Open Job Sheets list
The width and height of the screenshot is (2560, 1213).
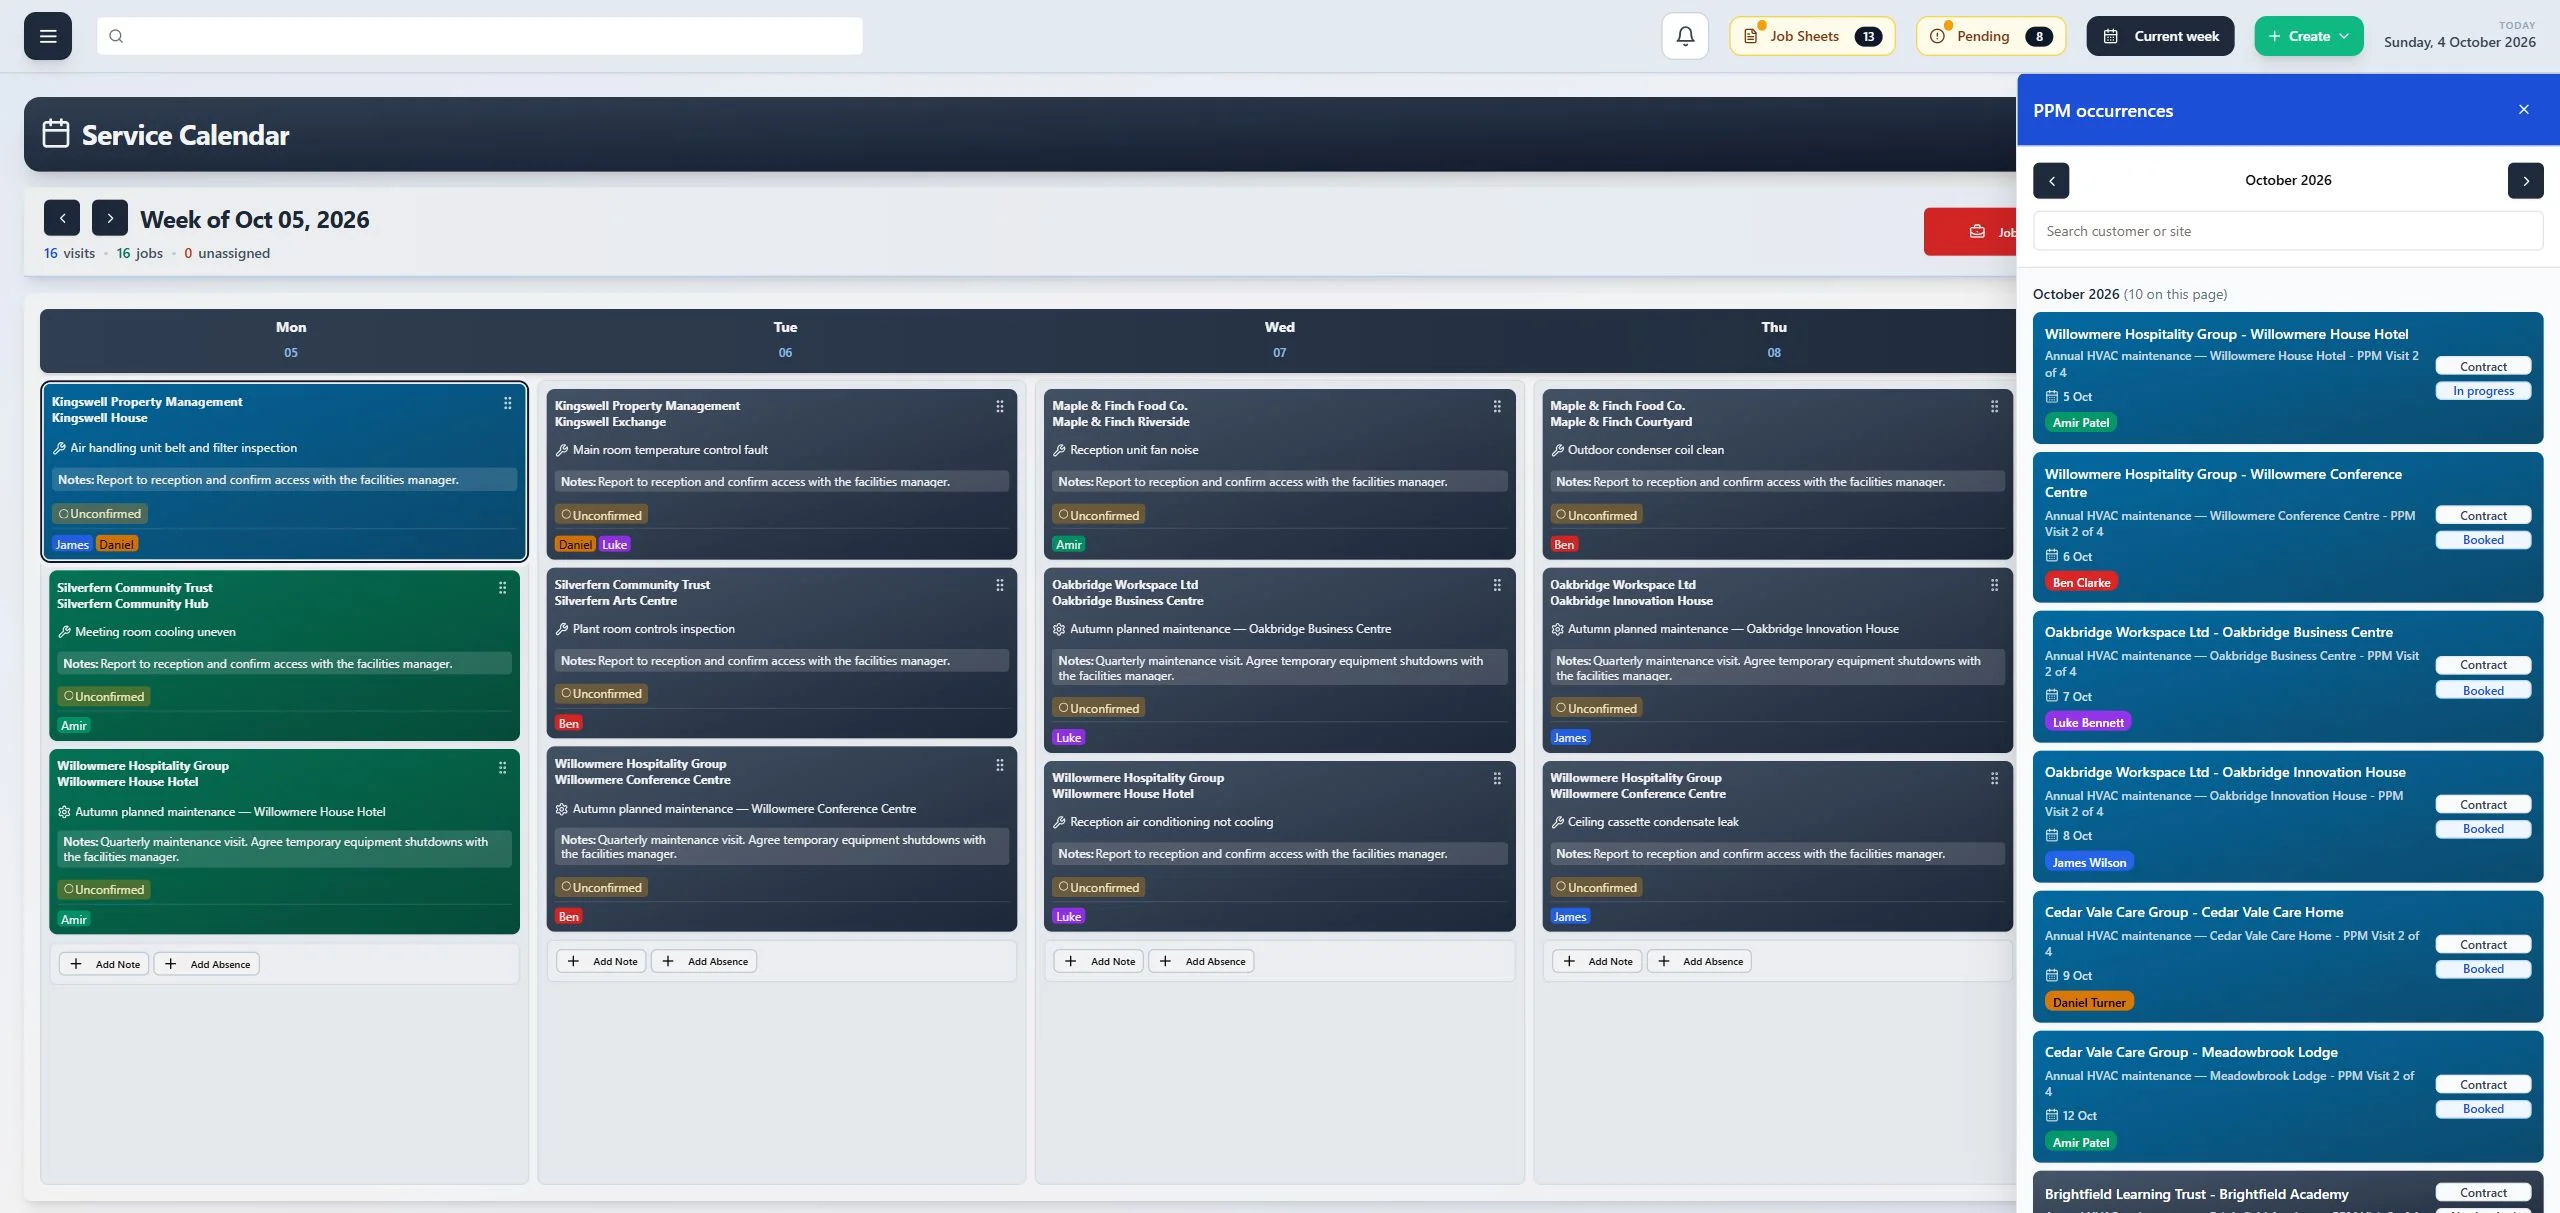[x=1812, y=36]
